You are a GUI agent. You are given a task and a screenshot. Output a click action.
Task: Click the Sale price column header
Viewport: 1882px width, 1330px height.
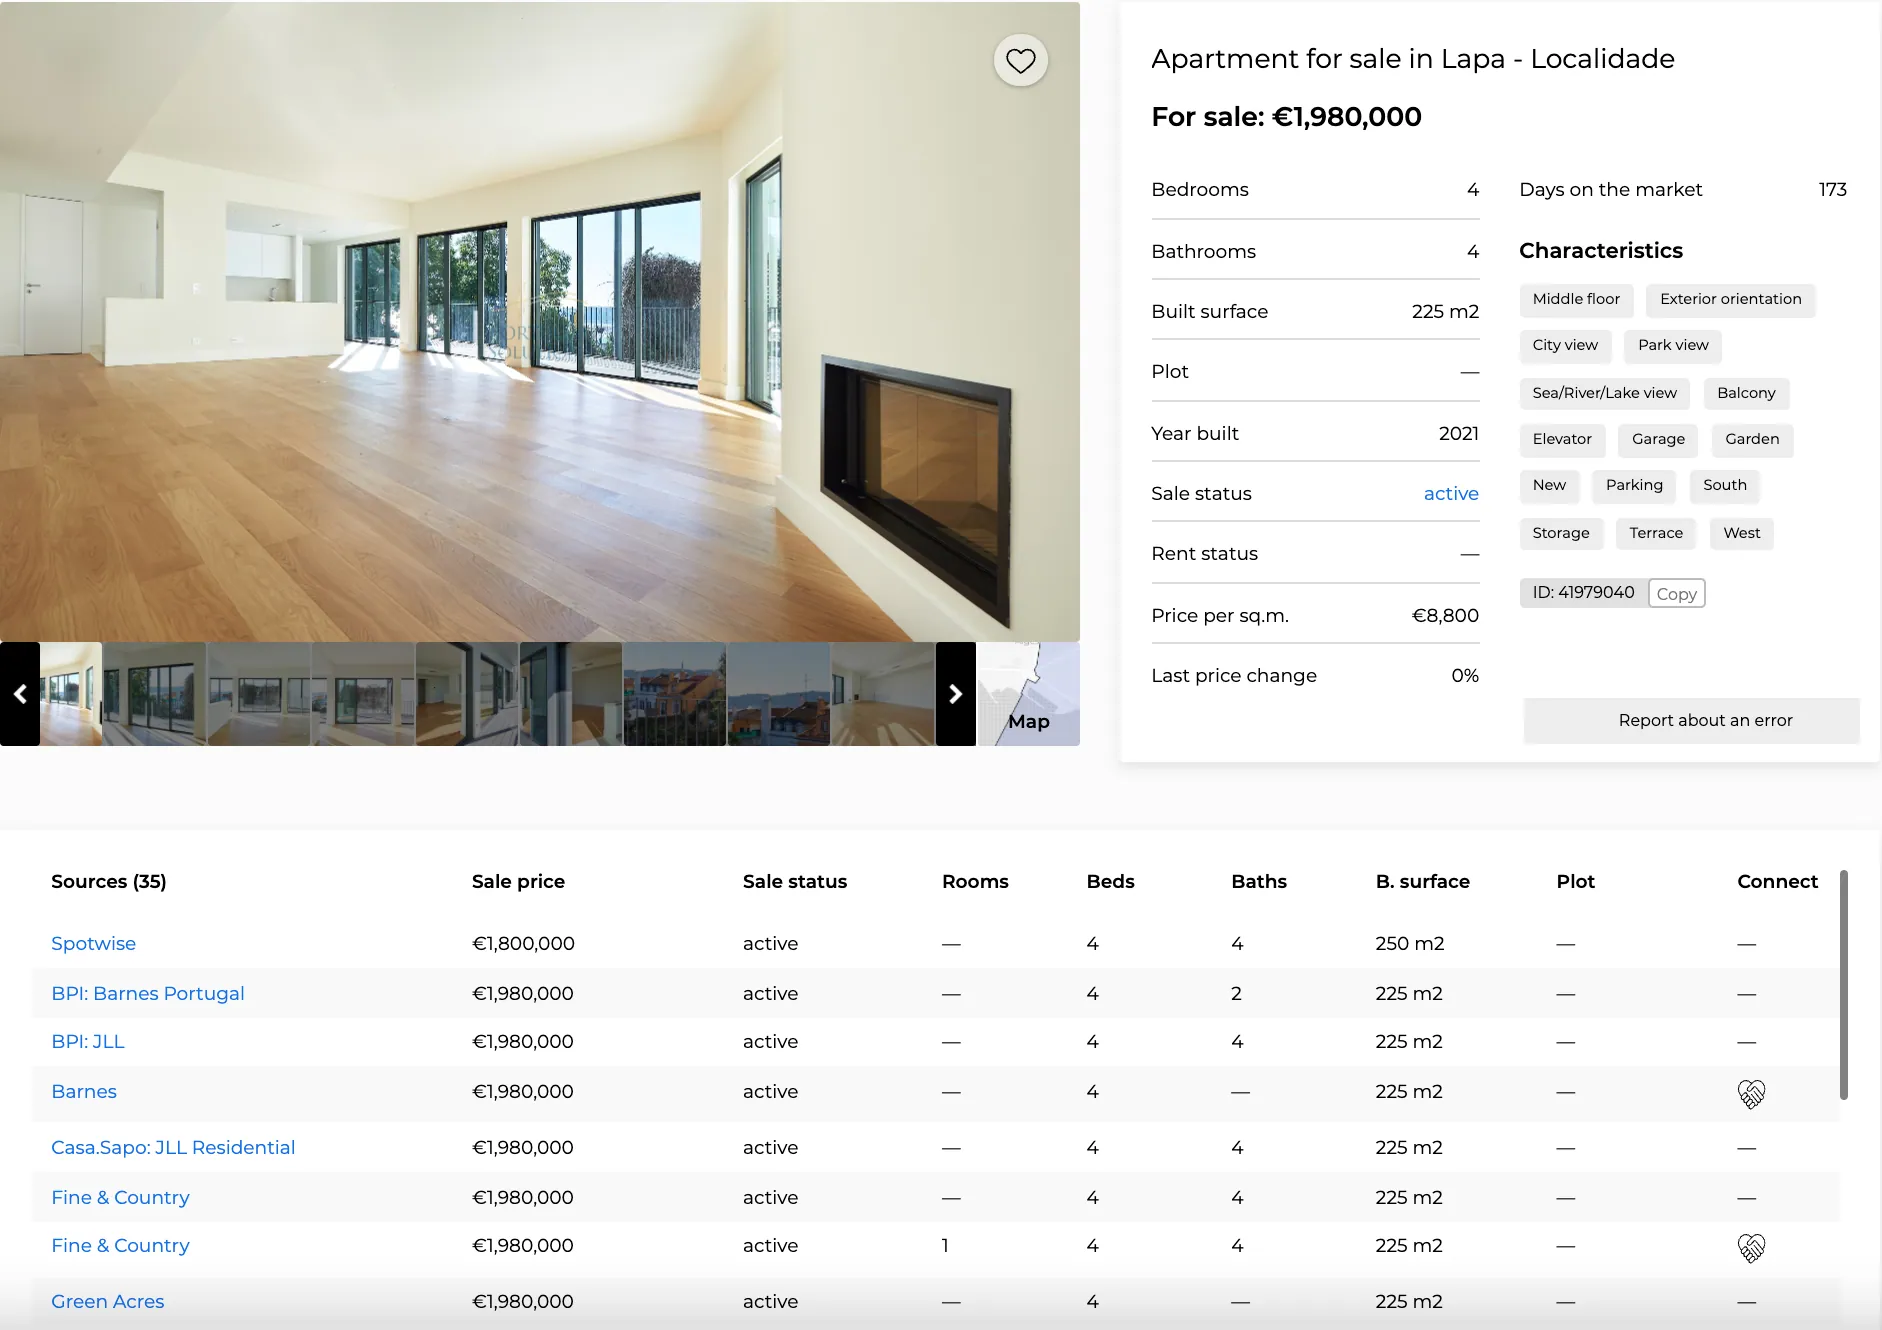[518, 881]
